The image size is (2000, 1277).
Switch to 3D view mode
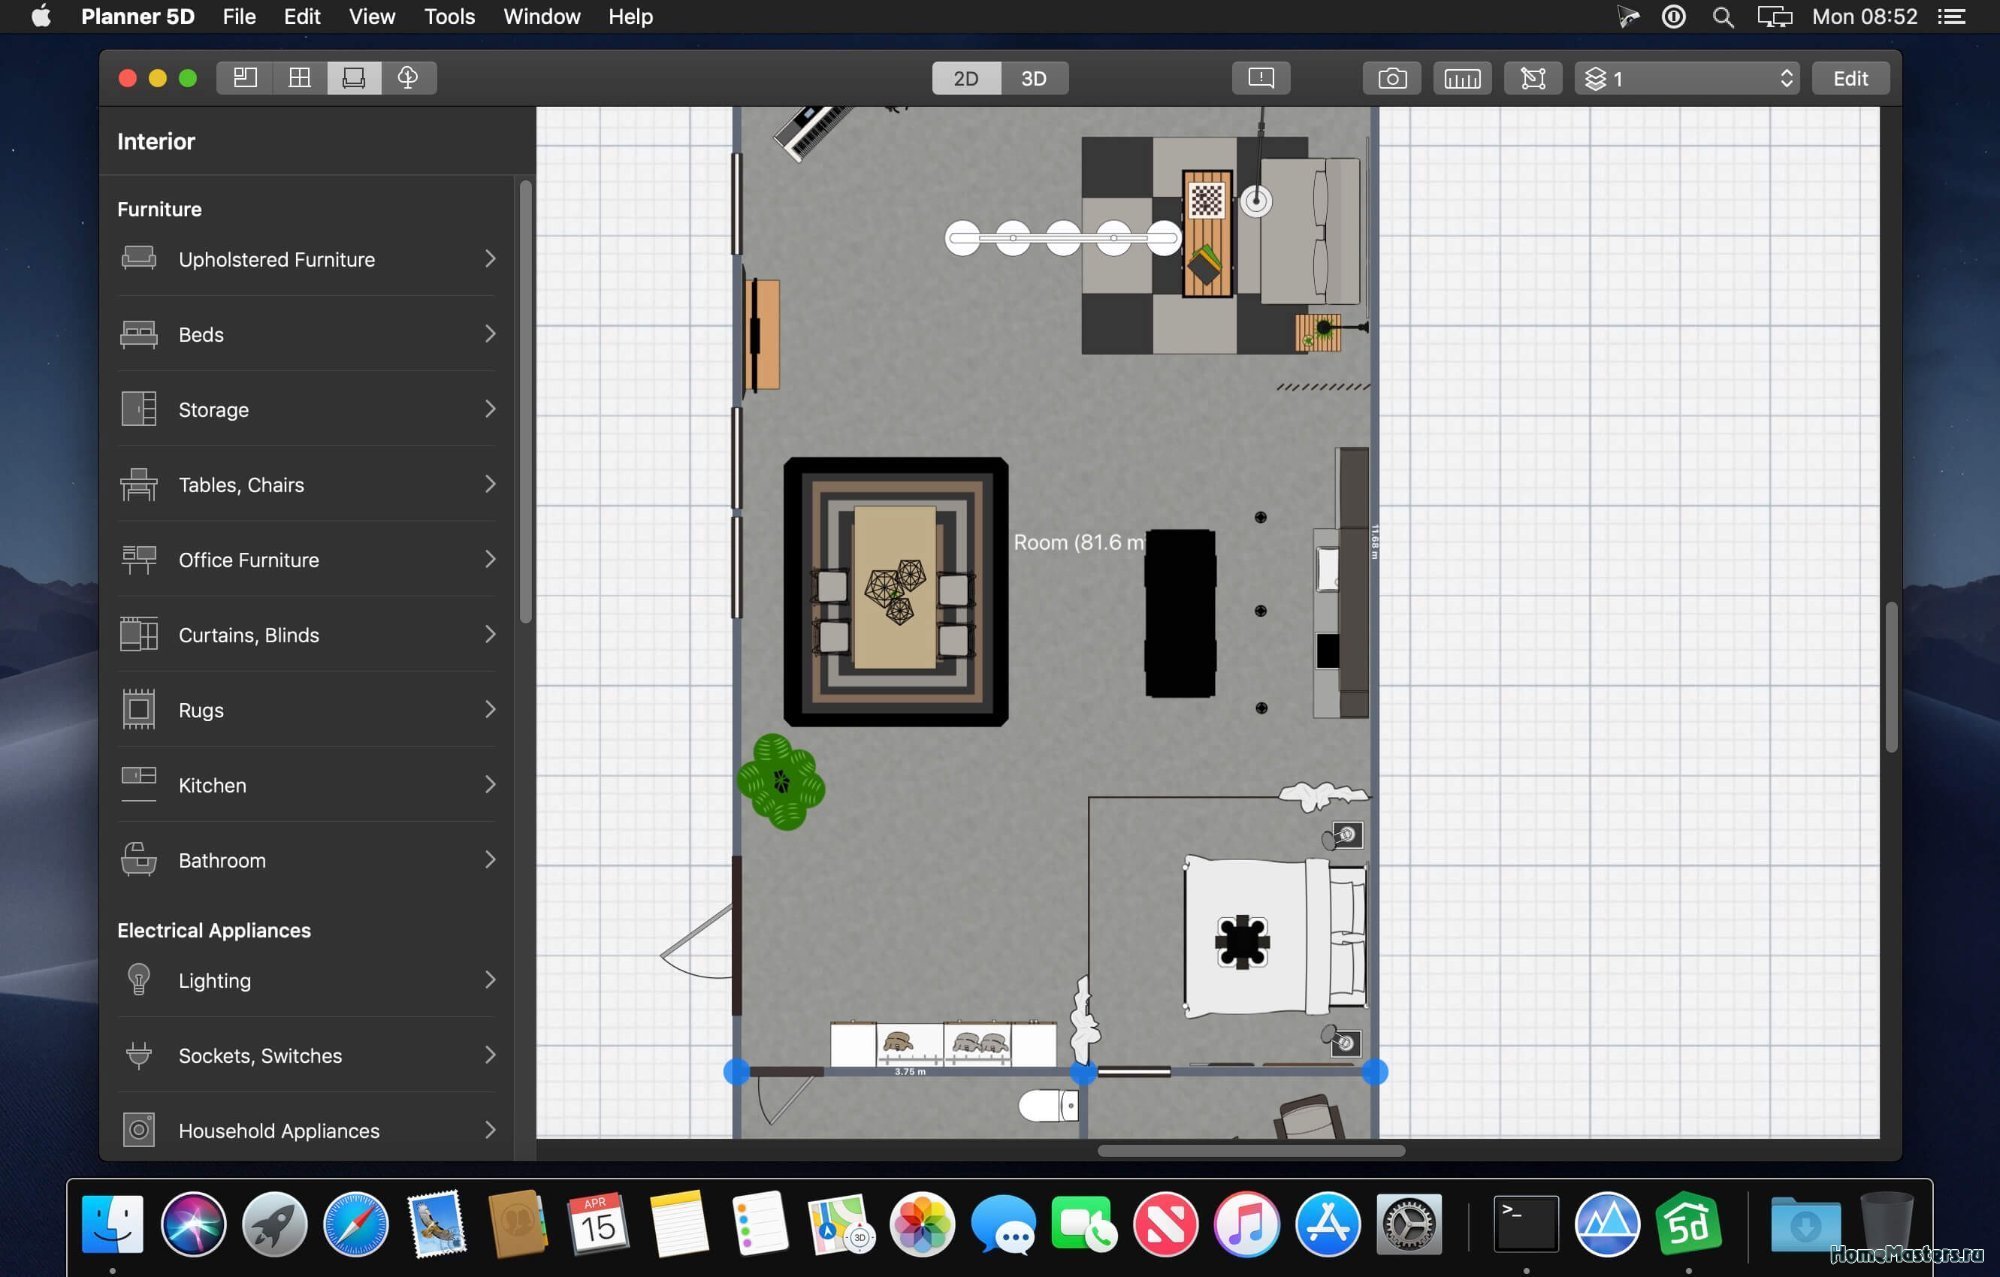tap(1034, 76)
